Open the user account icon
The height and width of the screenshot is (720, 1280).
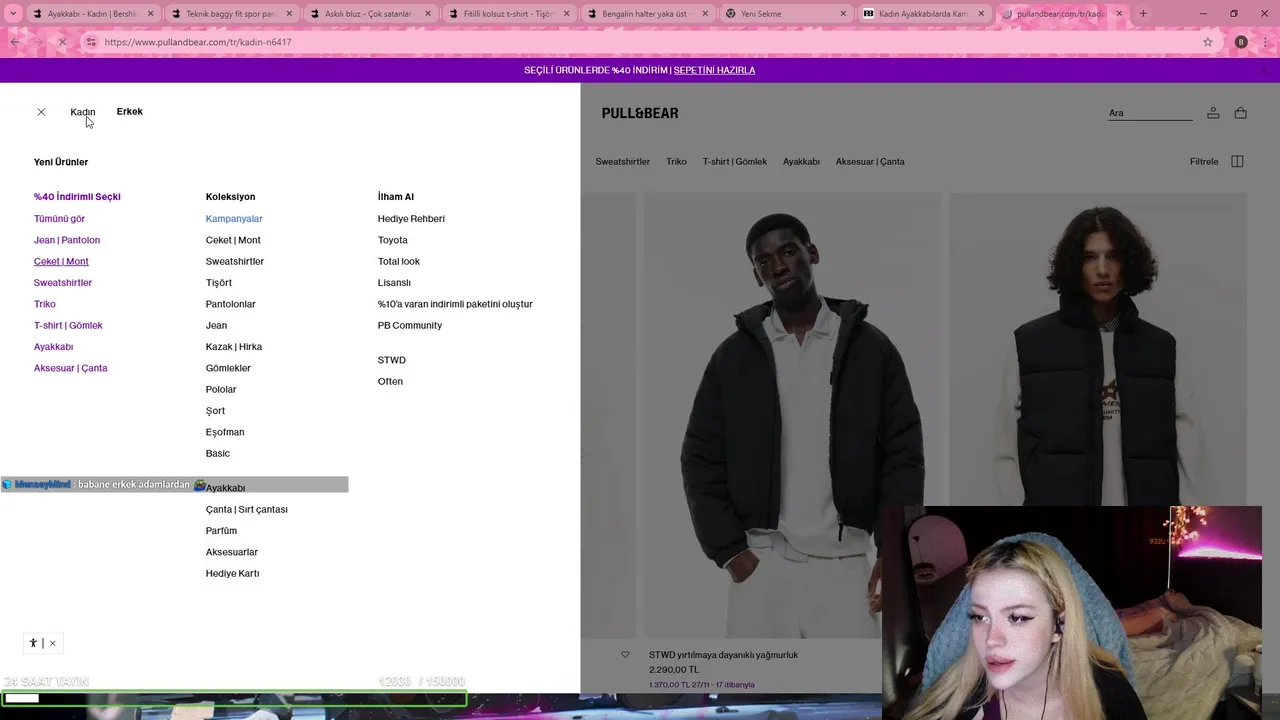(1213, 113)
